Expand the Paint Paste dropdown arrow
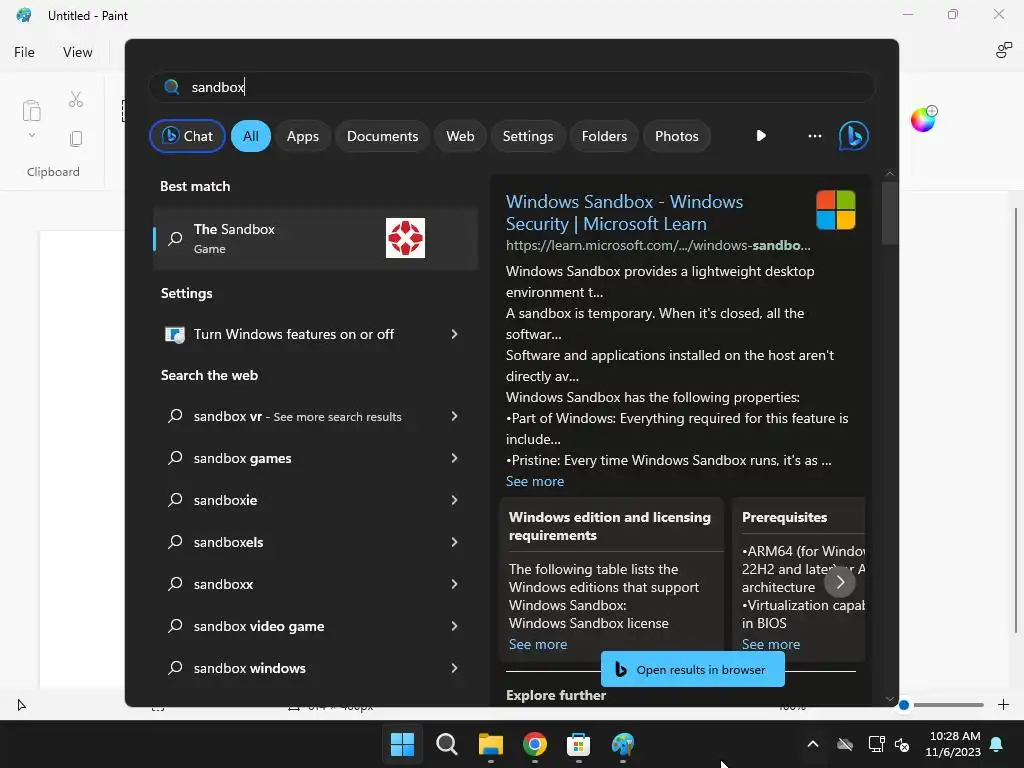The width and height of the screenshot is (1024, 768). [31, 136]
